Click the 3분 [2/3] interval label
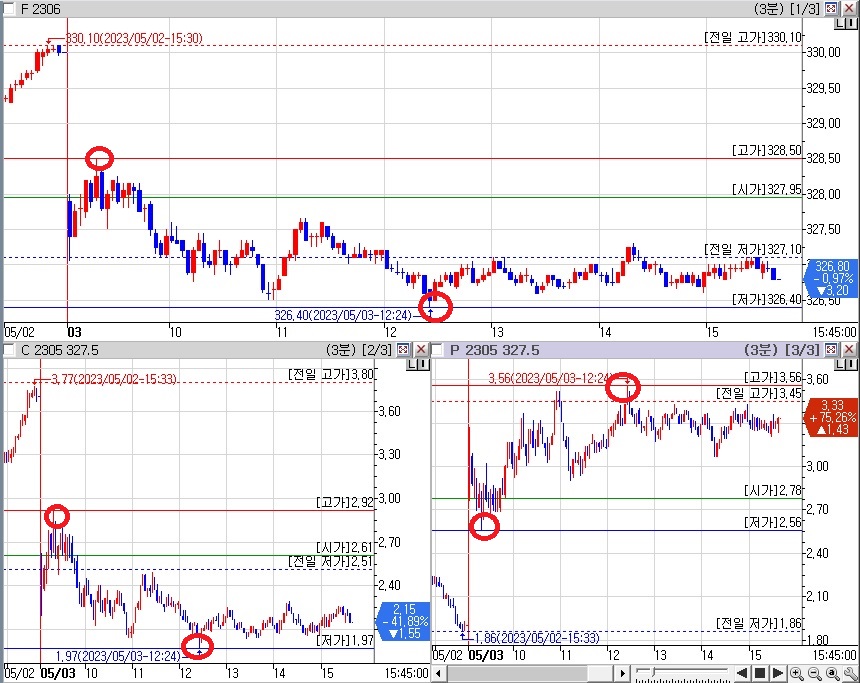Screen dimensions: 860x683 359,350
